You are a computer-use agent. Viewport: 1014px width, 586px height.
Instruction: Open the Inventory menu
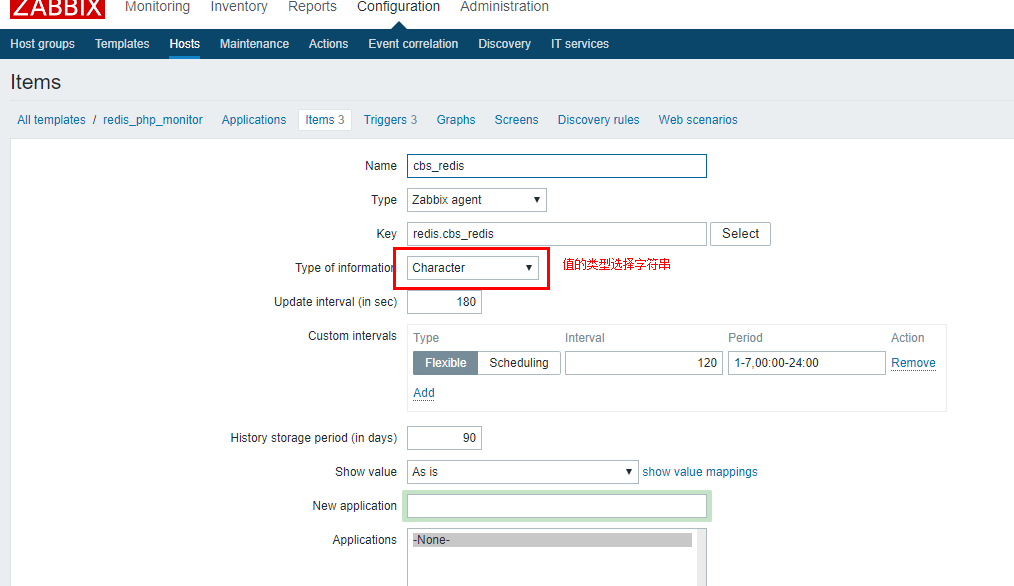click(239, 6)
